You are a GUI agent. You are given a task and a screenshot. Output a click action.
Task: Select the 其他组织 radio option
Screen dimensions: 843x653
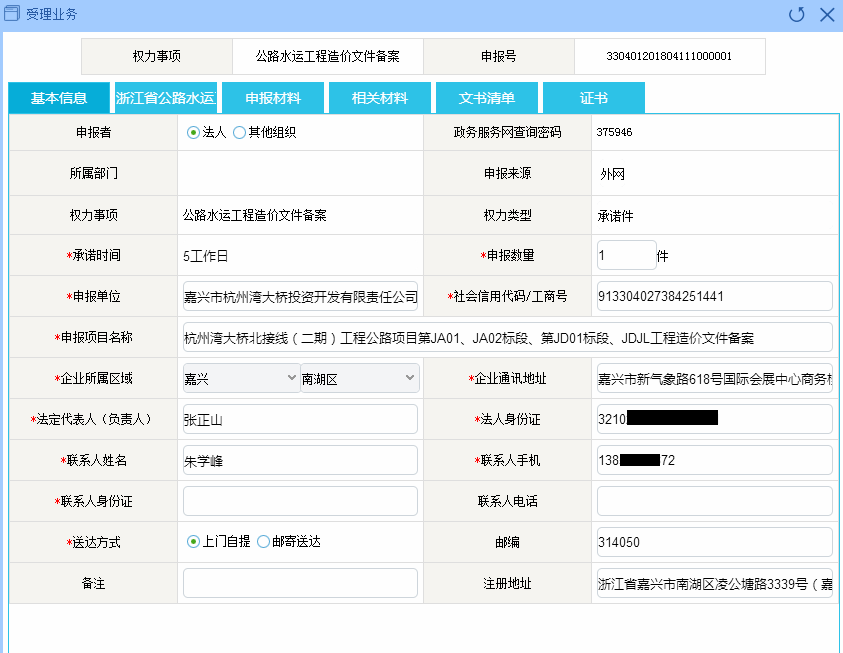pos(239,132)
